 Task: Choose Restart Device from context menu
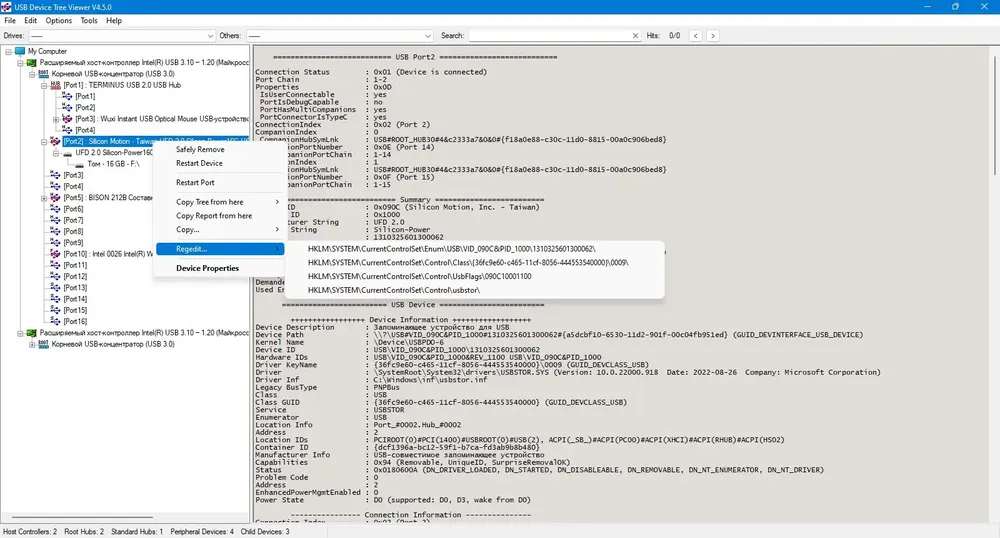tap(219, 163)
